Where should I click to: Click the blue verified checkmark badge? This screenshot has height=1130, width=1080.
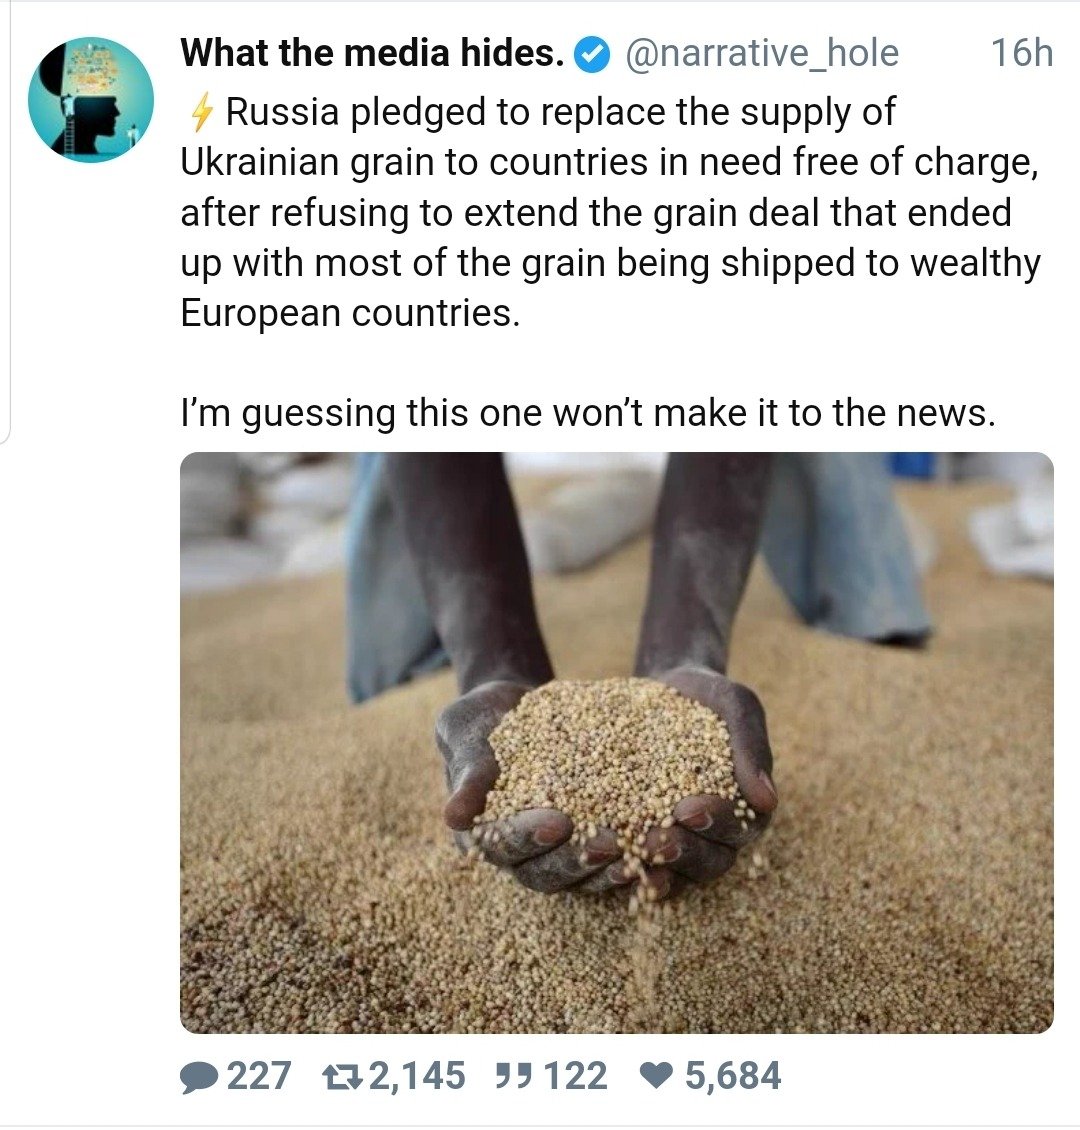pos(594,55)
